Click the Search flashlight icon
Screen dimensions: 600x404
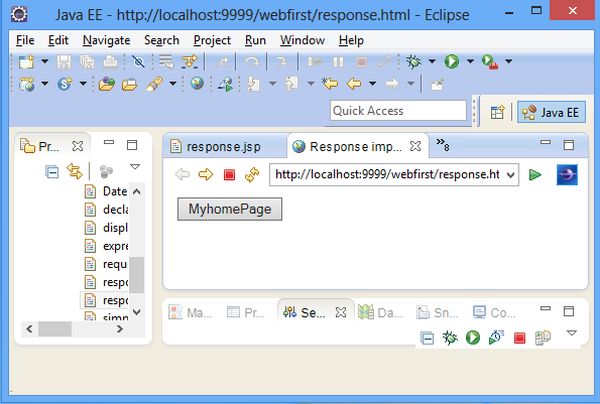coord(154,84)
